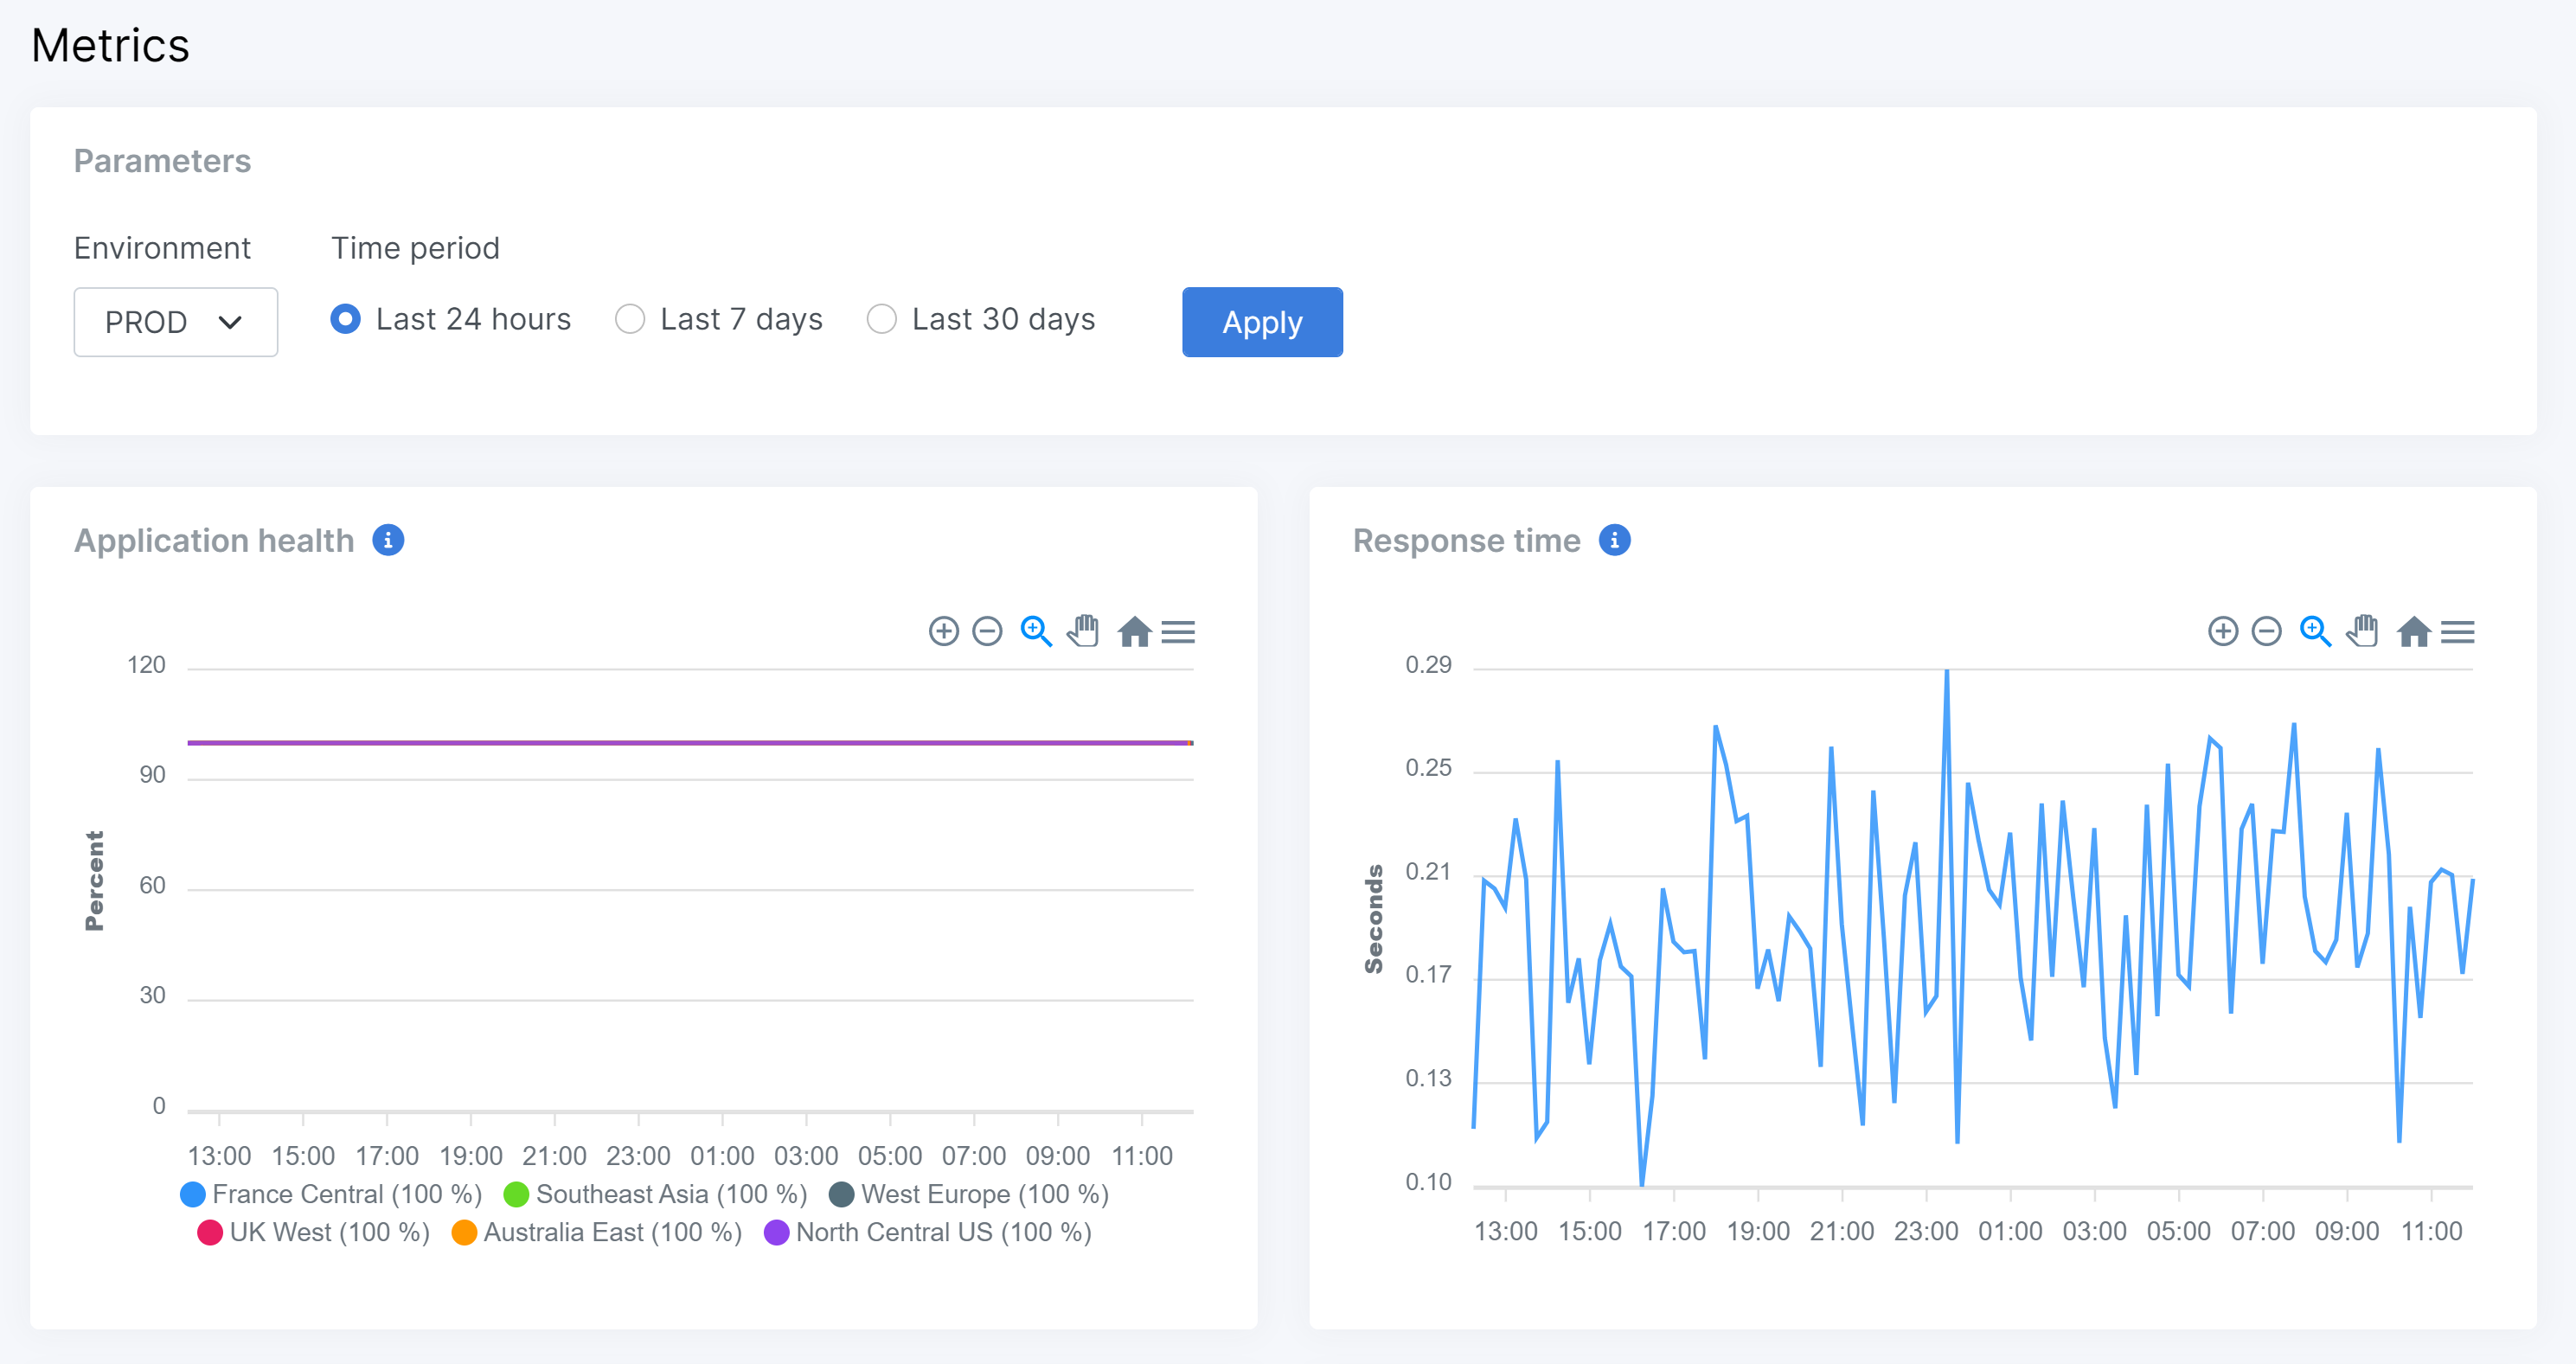This screenshot has width=2576, height=1364.
Task: Show info tooltip for Application health
Action: coord(388,540)
